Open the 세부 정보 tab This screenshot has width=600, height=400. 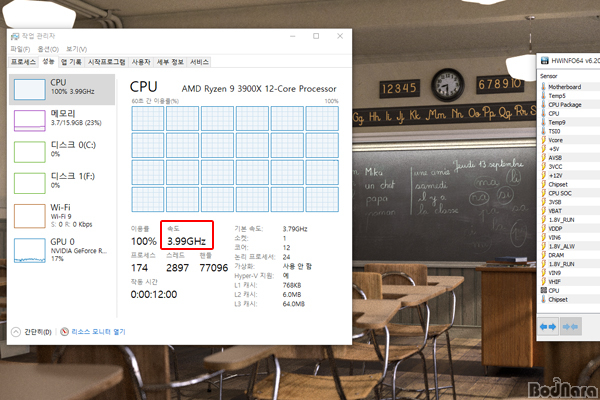pos(170,62)
